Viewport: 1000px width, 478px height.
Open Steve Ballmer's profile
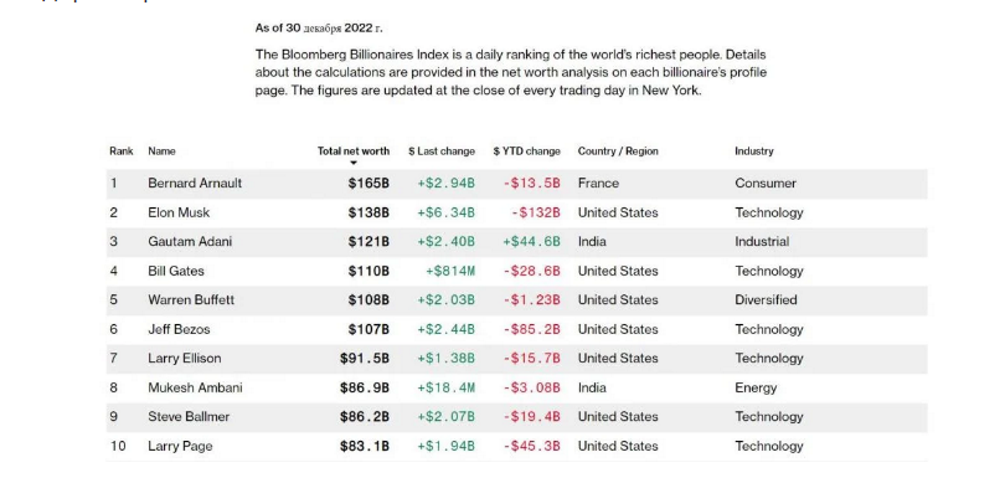(x=189, y=417)
